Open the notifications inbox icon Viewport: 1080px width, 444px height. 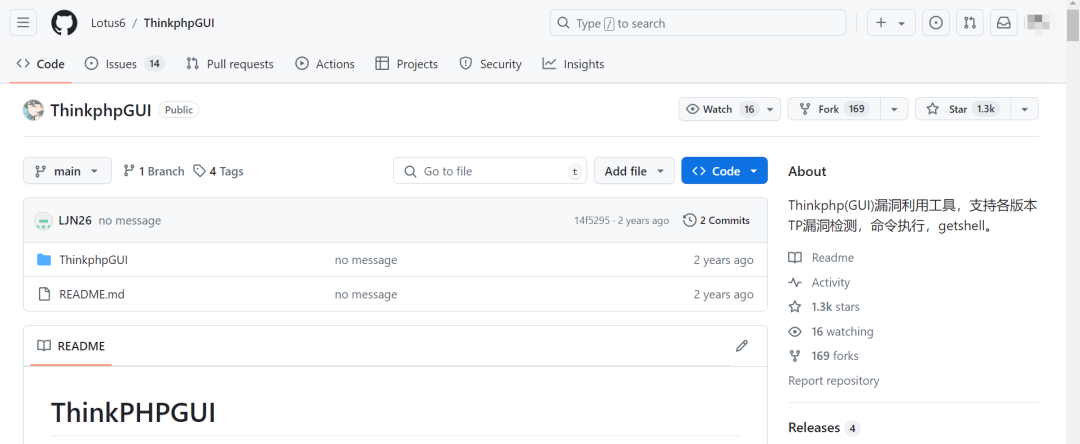click(x=1003, y=23)
